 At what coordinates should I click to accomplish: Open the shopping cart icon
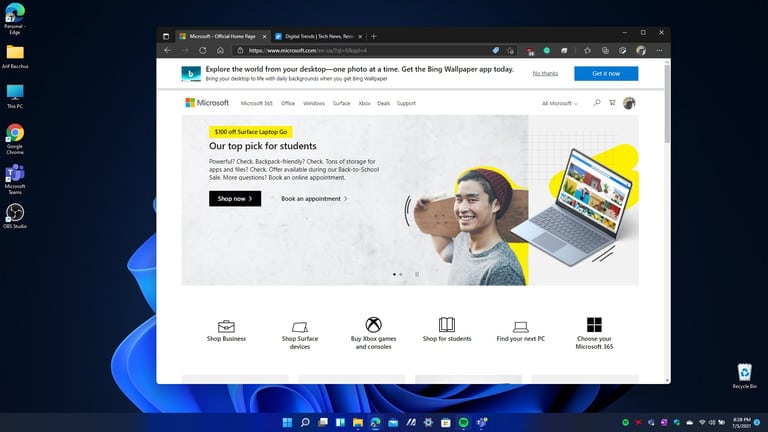click(x=612, y=103)
